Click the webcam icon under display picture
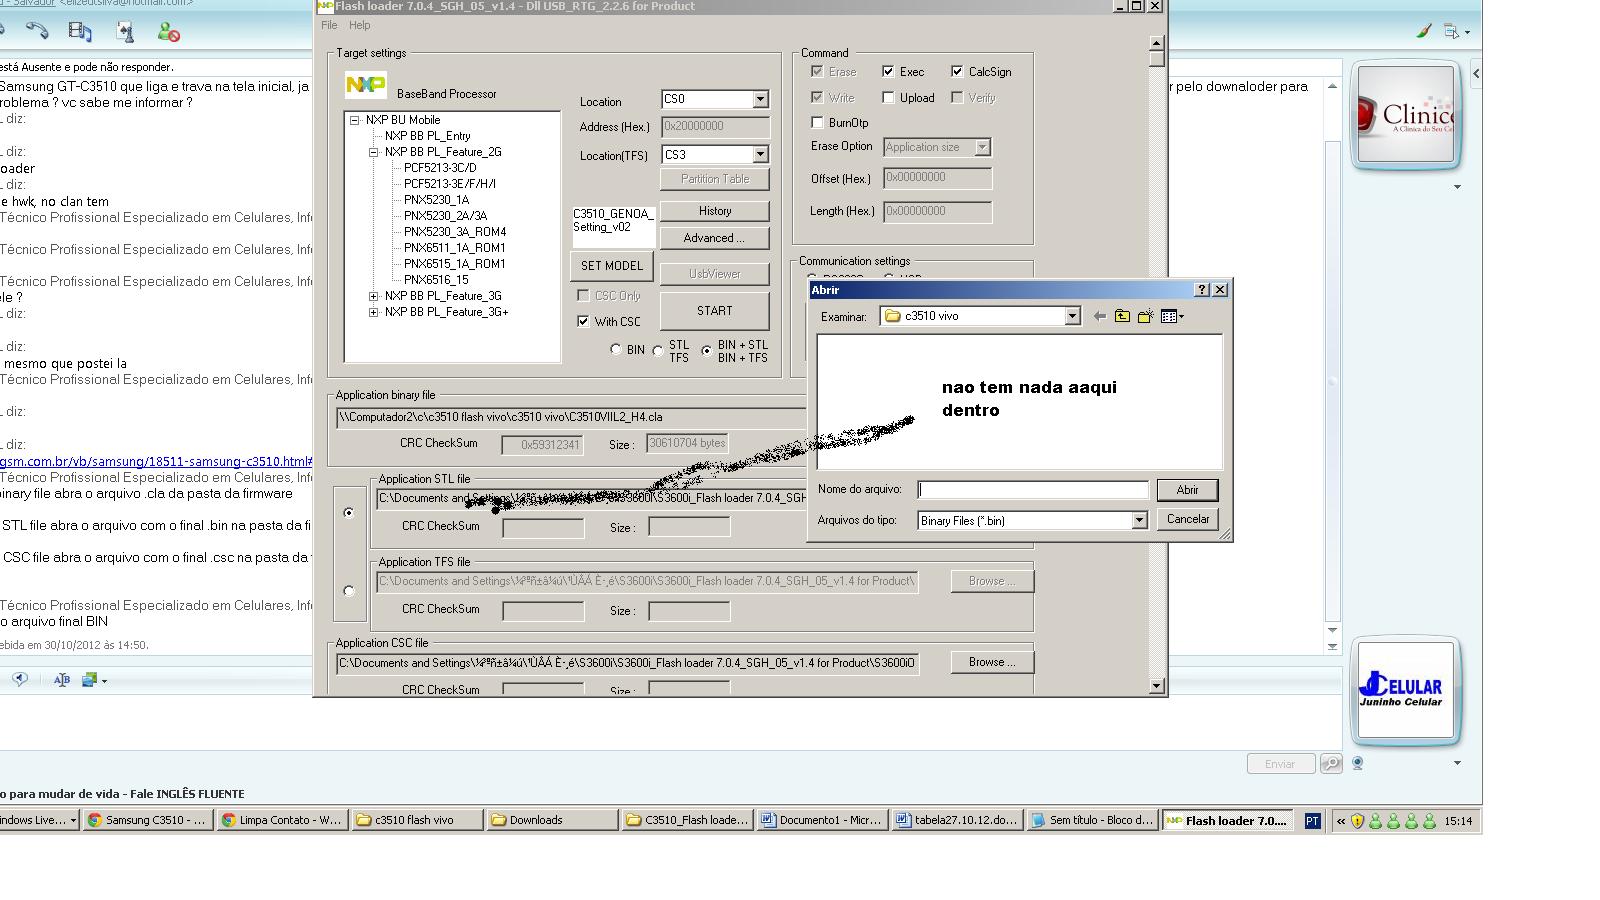The width and height of the screenshot is (1600, 900). pyautogui.click(x=1357, y=763)
